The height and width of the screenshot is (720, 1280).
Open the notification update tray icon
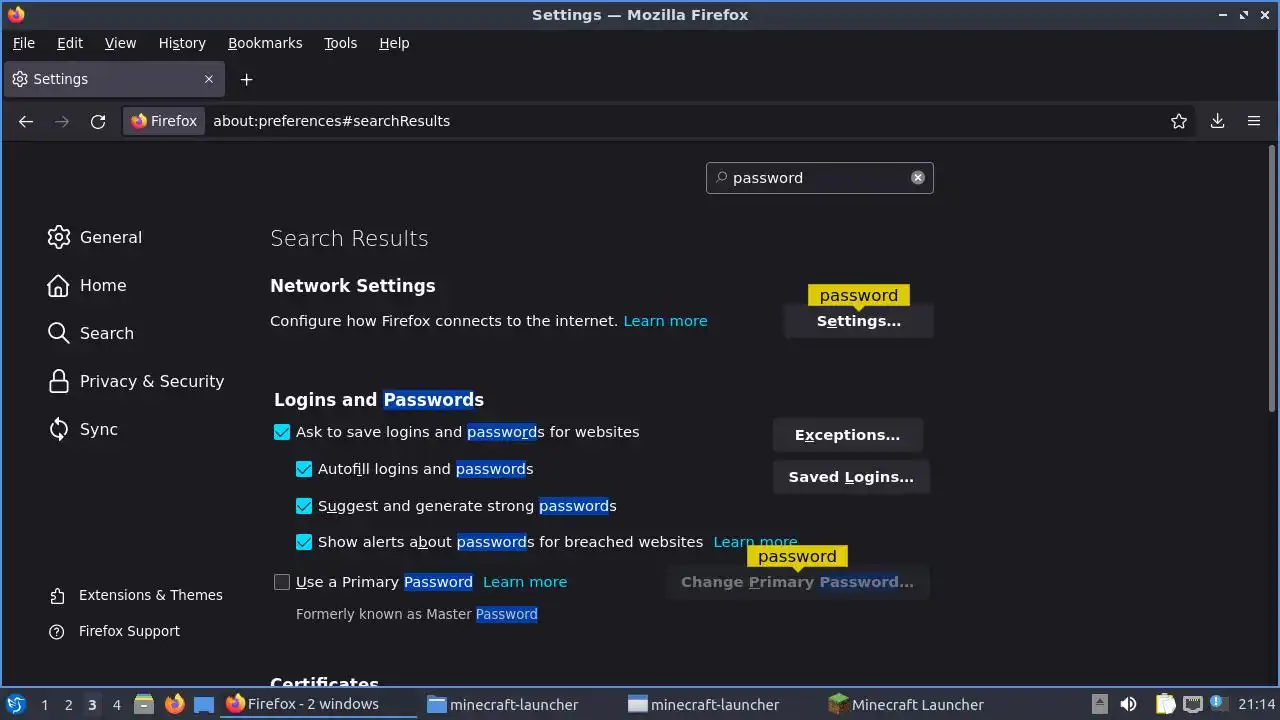[x=1218, y=704]
